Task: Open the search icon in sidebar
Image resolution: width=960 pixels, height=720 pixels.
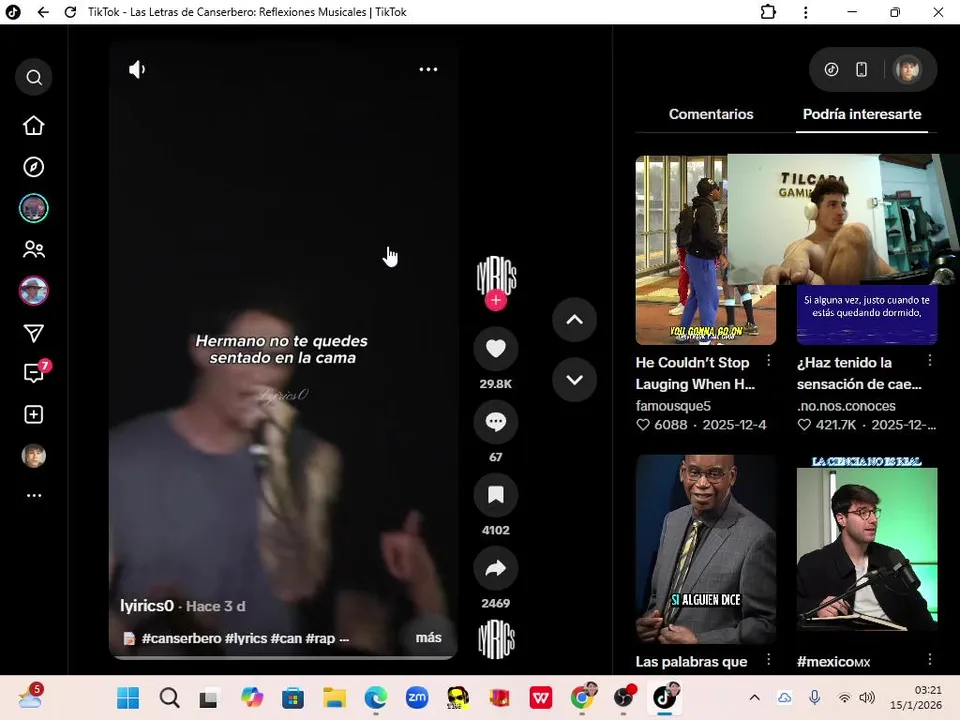Action: click(x=34, y=77)
